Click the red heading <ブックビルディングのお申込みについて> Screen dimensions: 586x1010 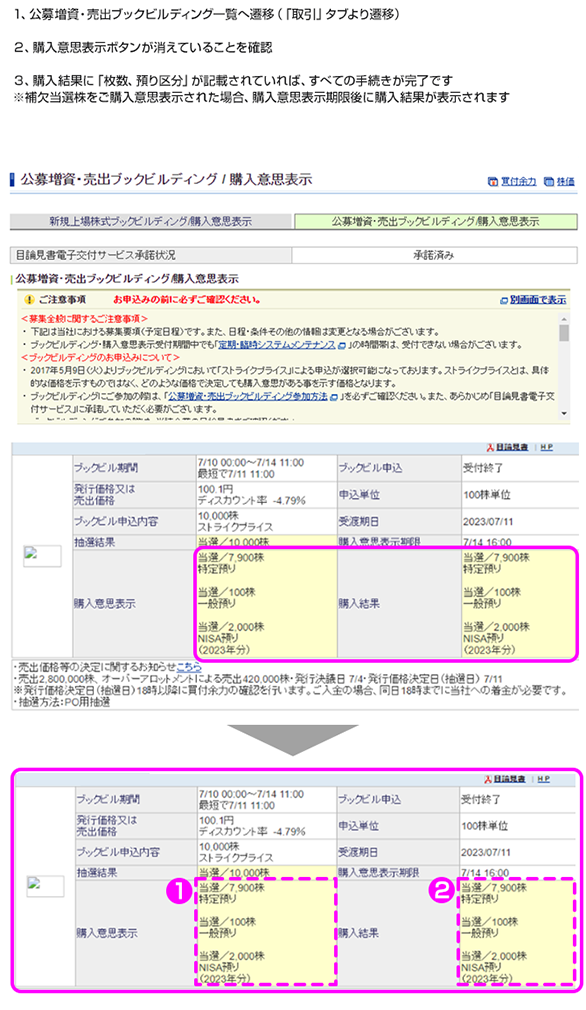(x=100, y=357)
